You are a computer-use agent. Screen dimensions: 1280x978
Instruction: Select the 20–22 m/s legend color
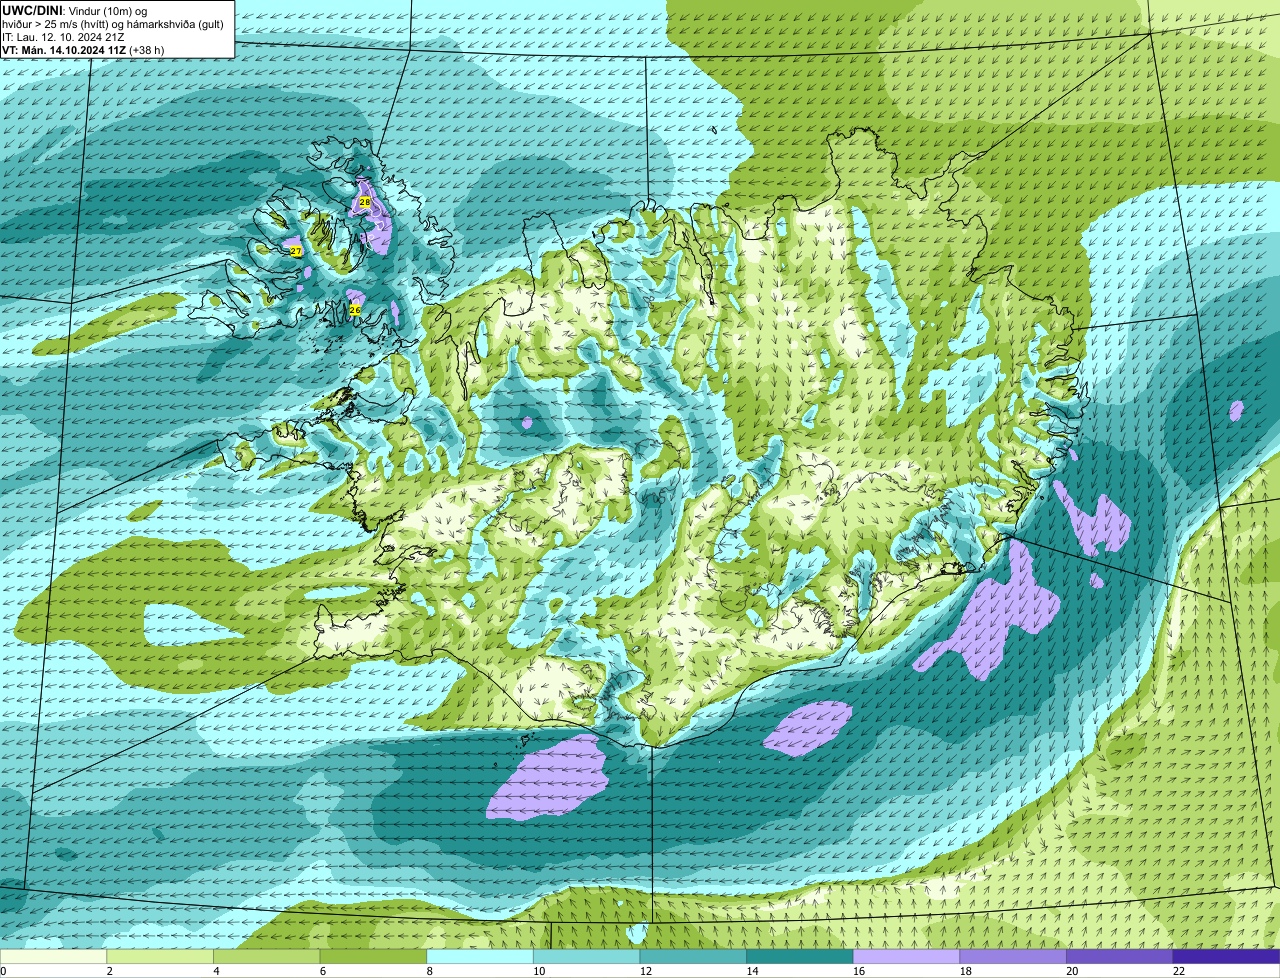(x=1120, y=956)
